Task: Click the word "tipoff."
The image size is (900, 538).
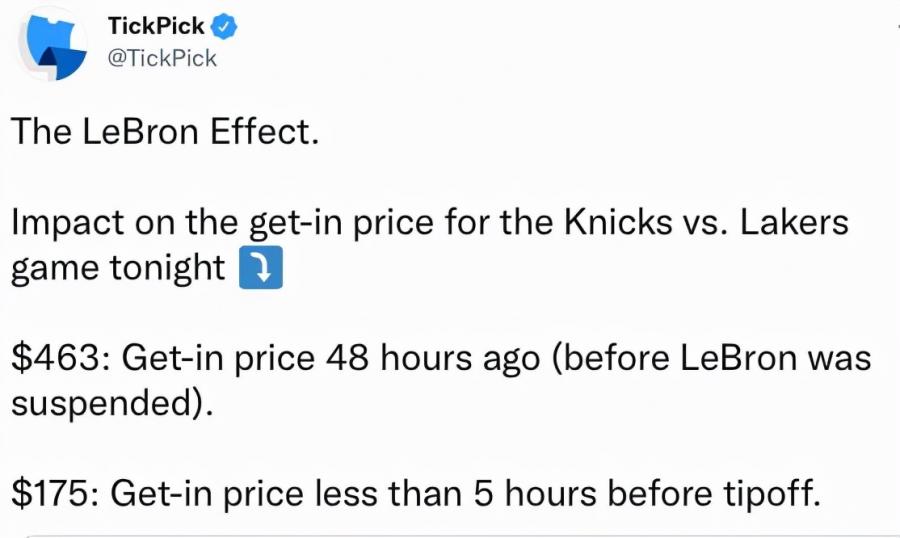Action: [771, 494]
